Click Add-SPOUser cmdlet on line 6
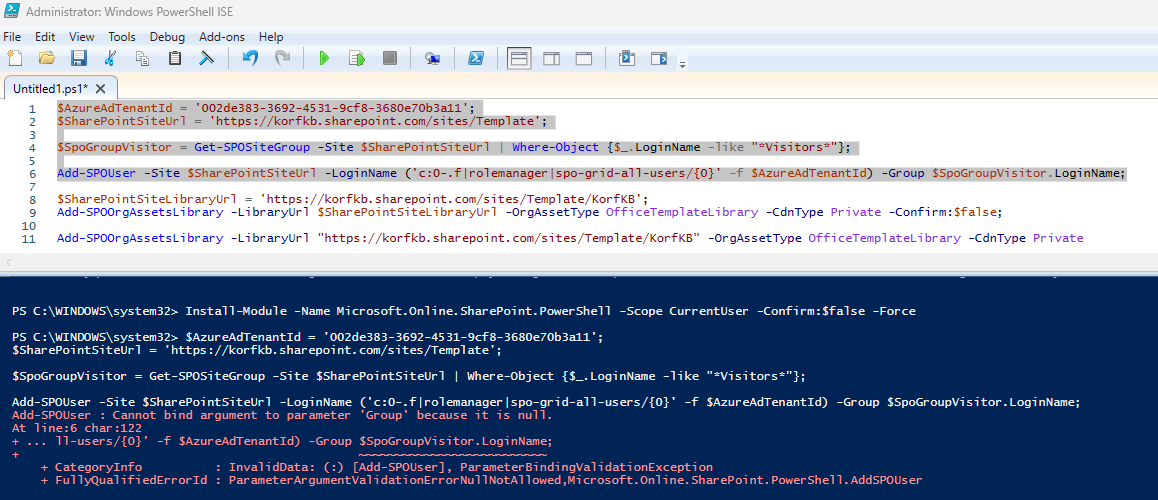The width and height of the screenshot is (1158, 500). [96, 174]
